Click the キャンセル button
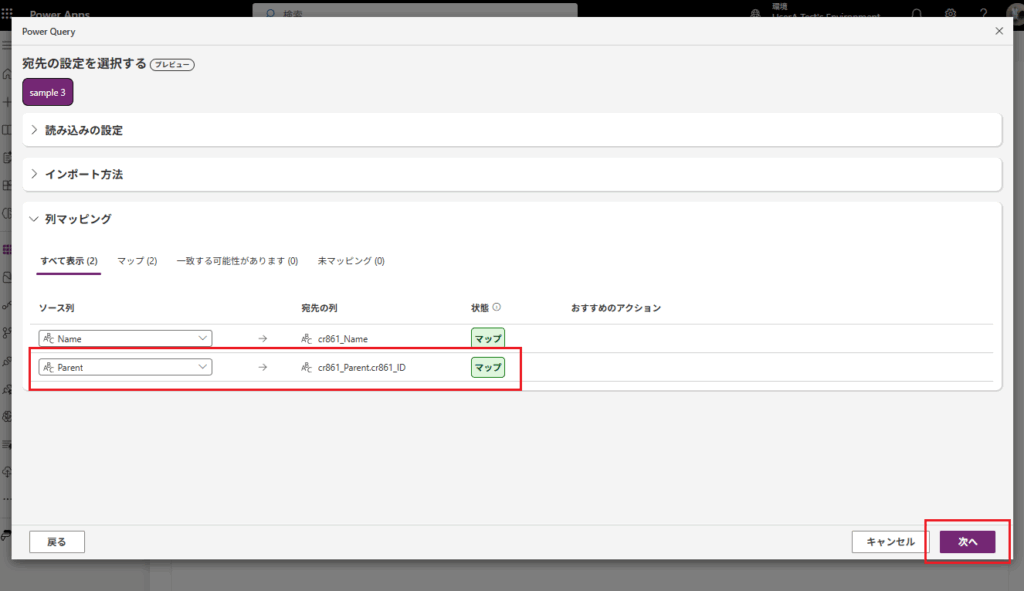This screenshot has width=1024, height=591. 890,542
